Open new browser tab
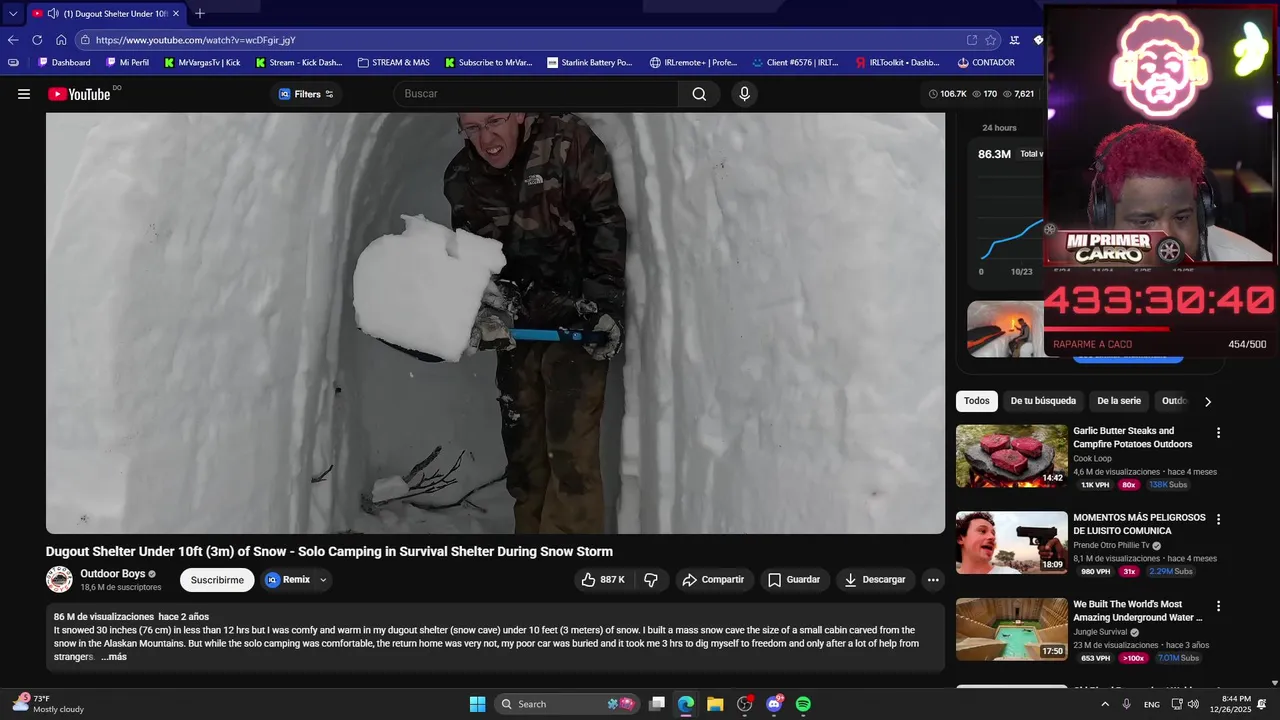Viewport: 1280px width, 720px height. pos(200,13)
